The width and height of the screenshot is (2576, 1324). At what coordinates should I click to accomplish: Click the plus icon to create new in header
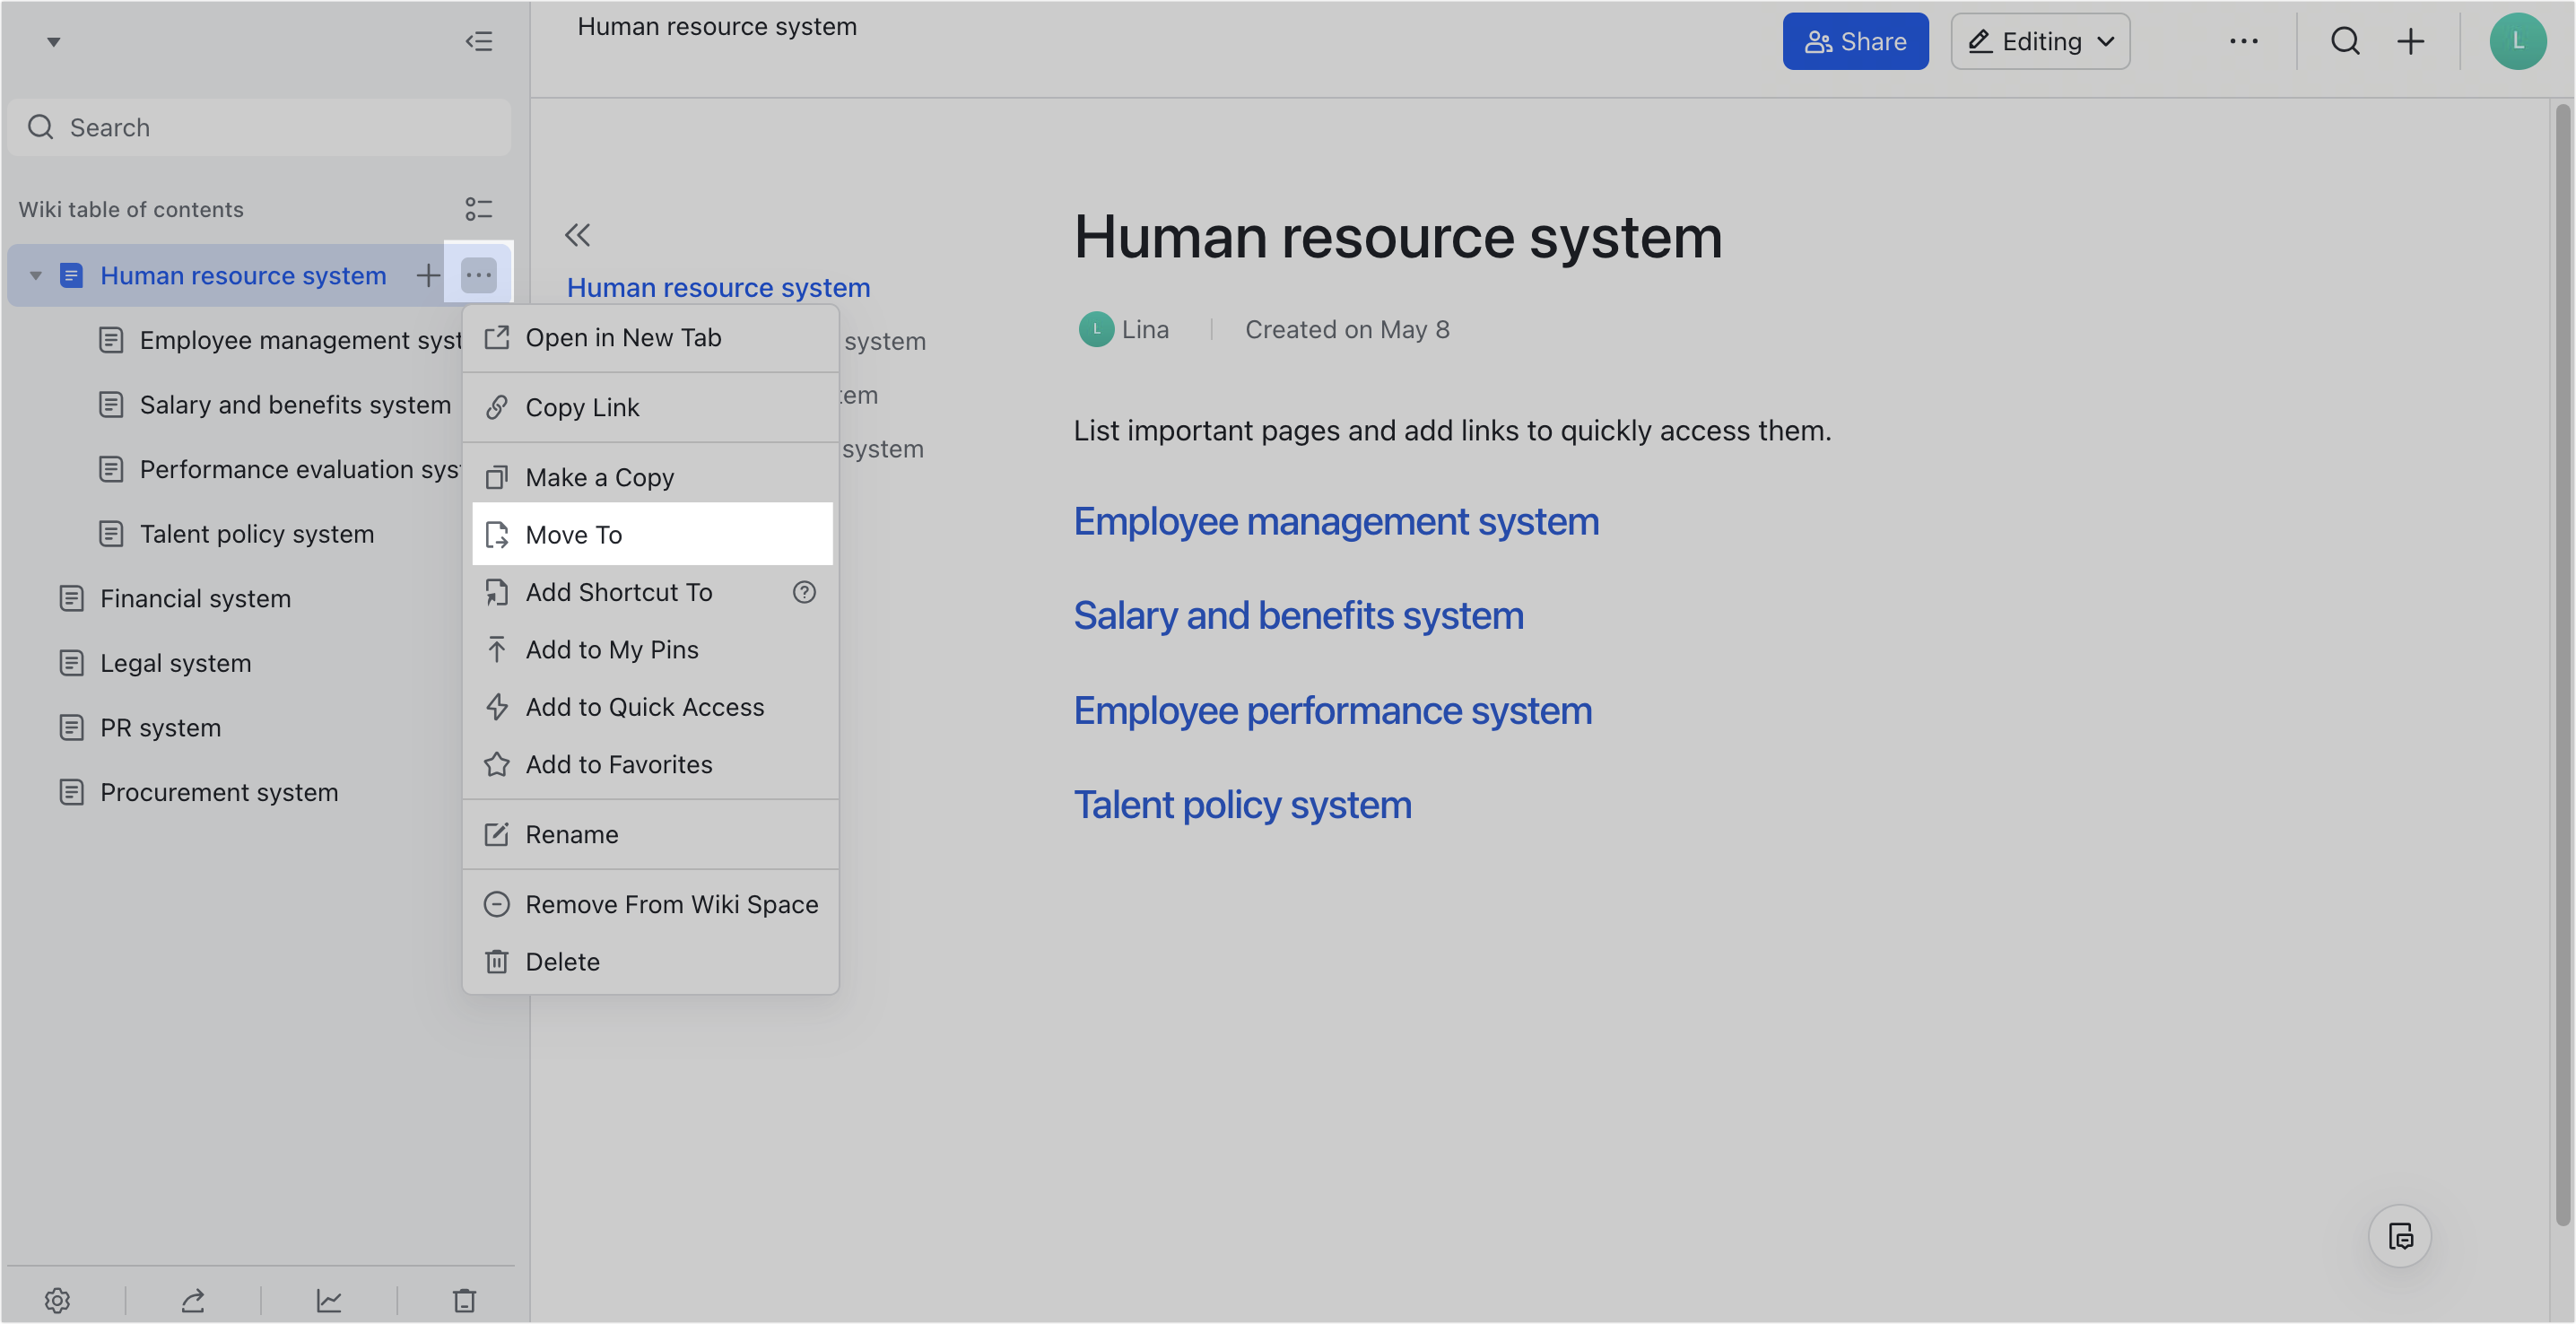[x=2411, y=41]
